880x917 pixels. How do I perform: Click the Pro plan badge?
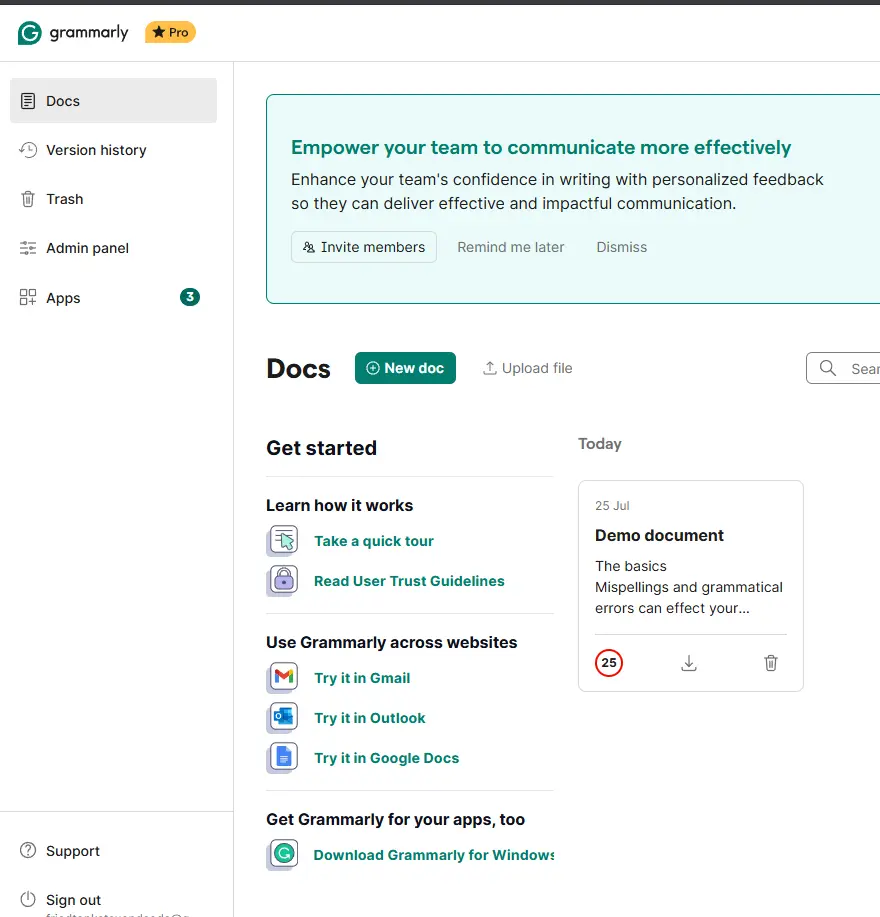tap(170, 32)
